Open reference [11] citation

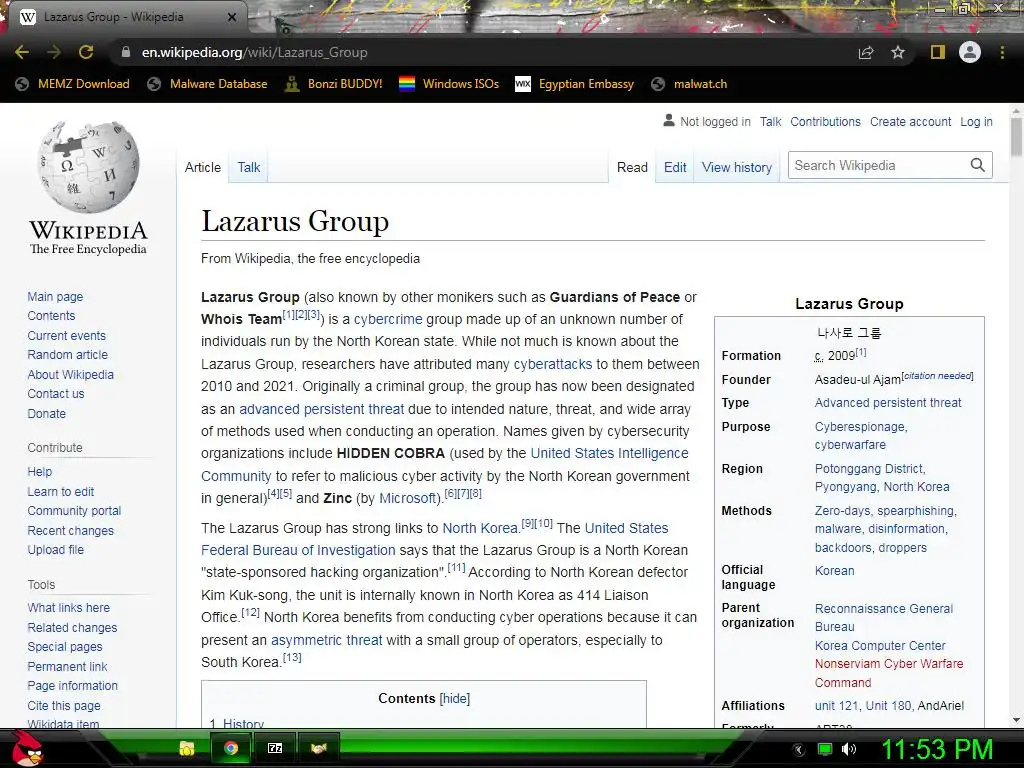tap(456, 568)
